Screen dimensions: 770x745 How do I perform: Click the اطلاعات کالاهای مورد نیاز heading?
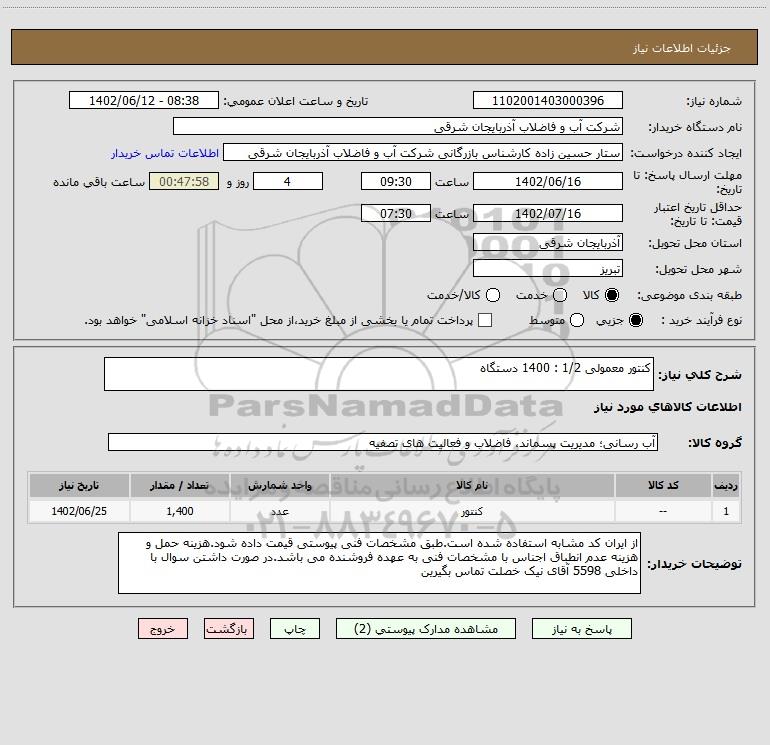(667, 407)
